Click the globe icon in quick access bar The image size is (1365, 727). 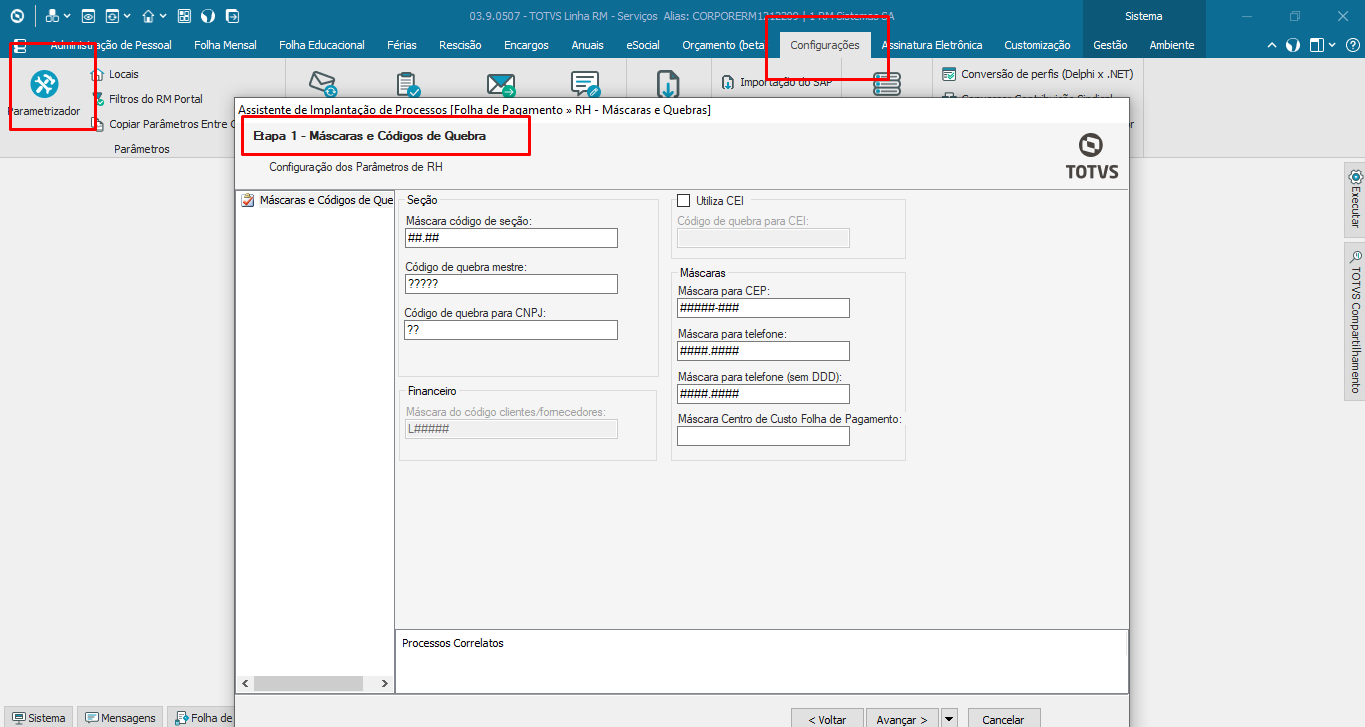point(208,16)
